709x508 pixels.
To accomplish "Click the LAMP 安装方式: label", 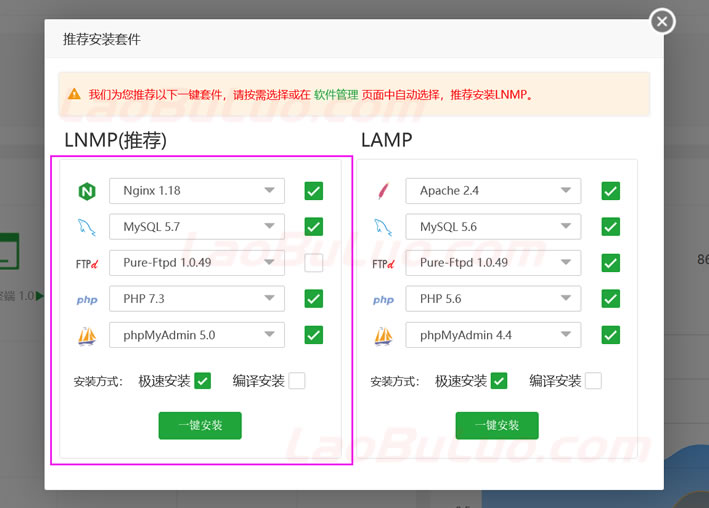I will point(395,382).
